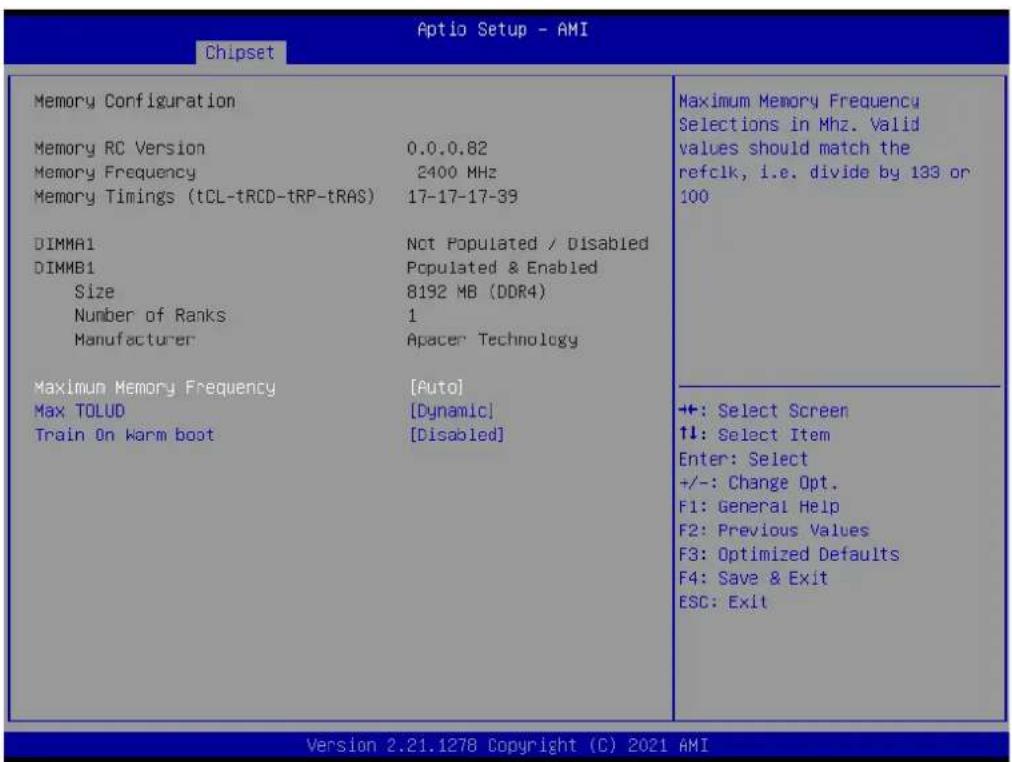Click the Enter: Select help line

click(x=744, y=459)
